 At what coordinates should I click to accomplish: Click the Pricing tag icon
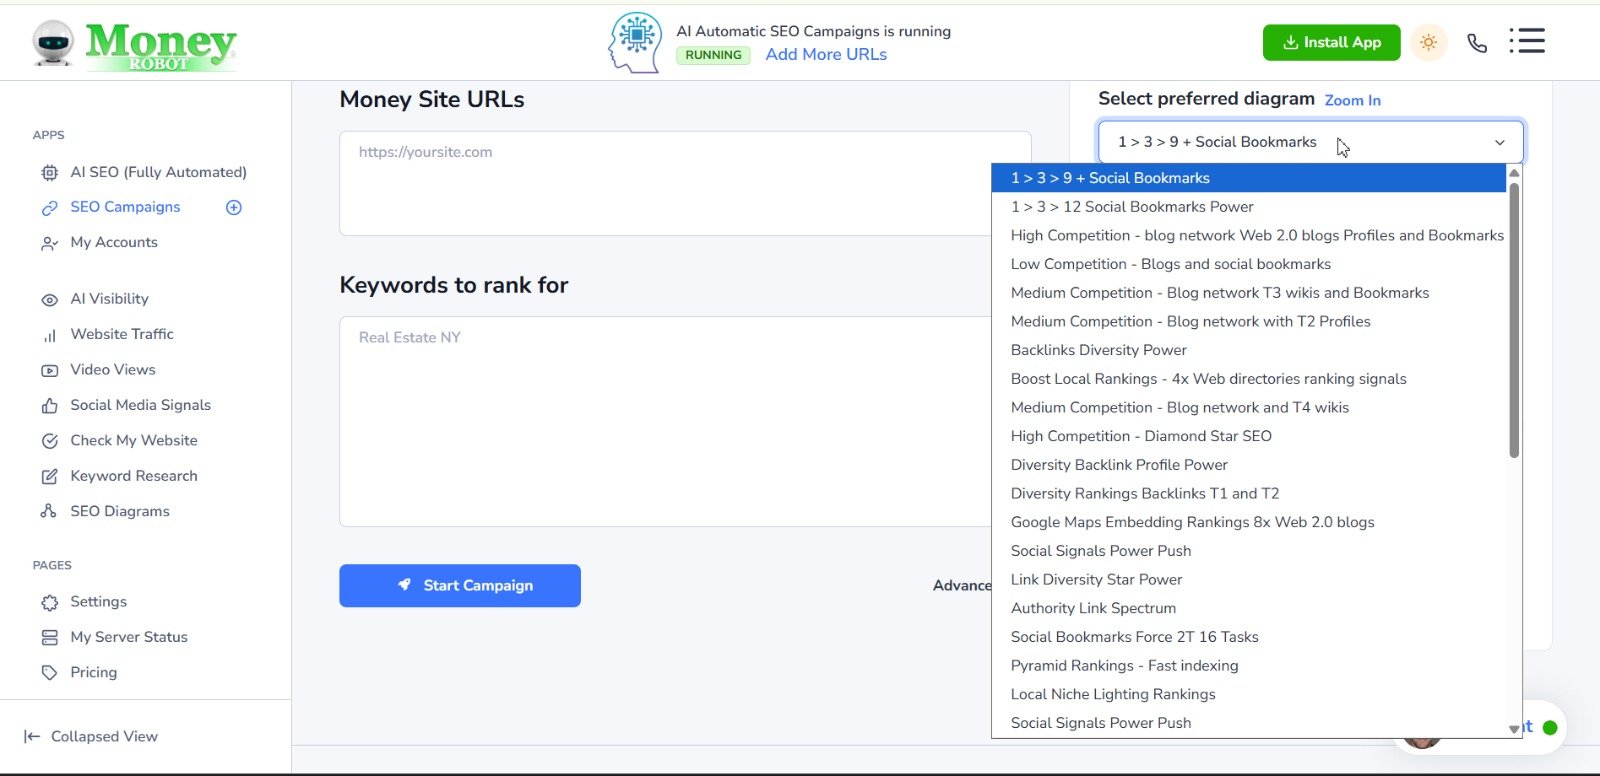(49, 673)
